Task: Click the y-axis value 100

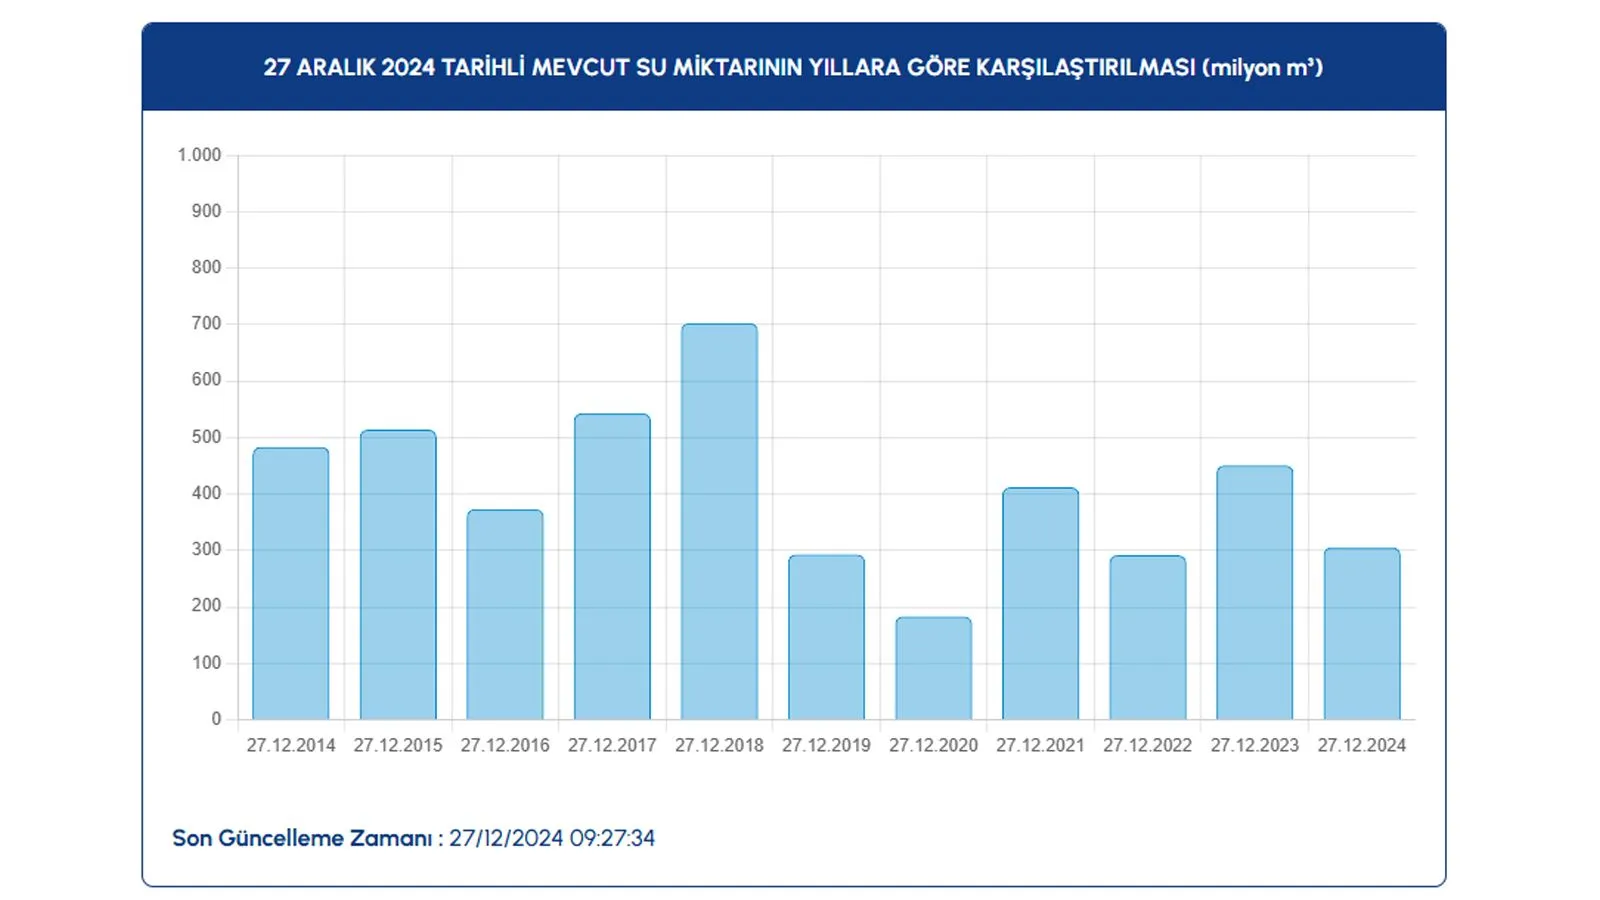Action: tap(206, 662)
